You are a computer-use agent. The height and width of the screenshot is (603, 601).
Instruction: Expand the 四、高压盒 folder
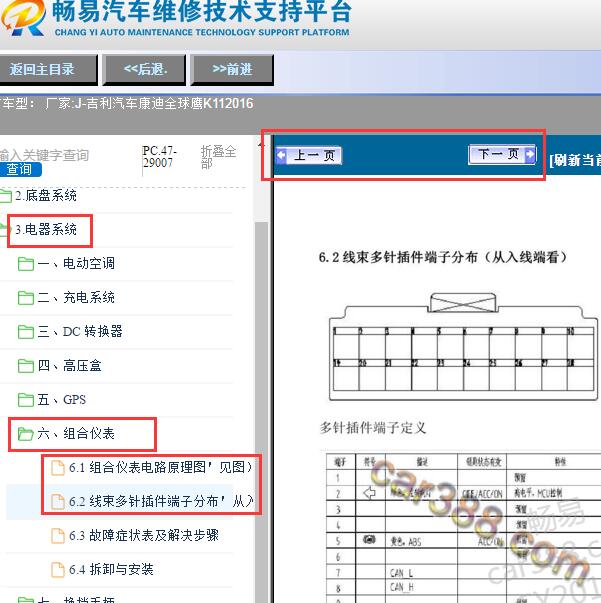[70, 365]
